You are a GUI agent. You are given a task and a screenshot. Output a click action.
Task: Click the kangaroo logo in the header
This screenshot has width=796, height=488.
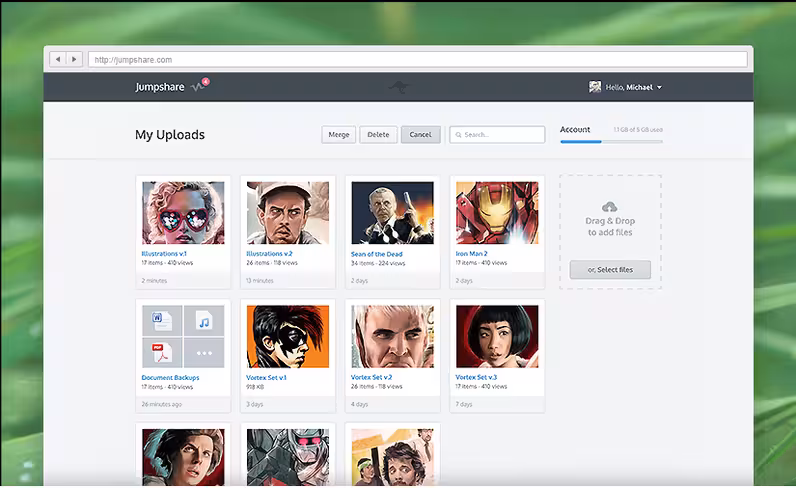pyautogui.click(x=399, y=87)
